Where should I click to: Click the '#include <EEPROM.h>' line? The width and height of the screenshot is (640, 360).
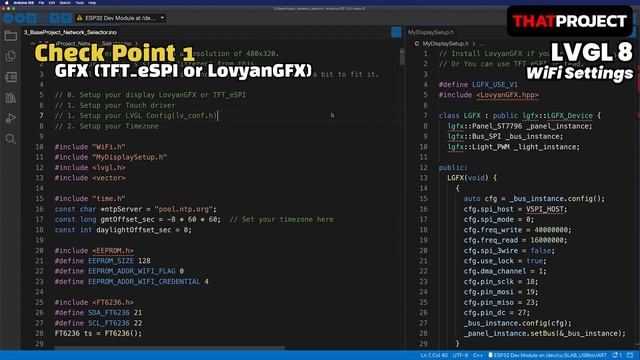tap(94, 251)
